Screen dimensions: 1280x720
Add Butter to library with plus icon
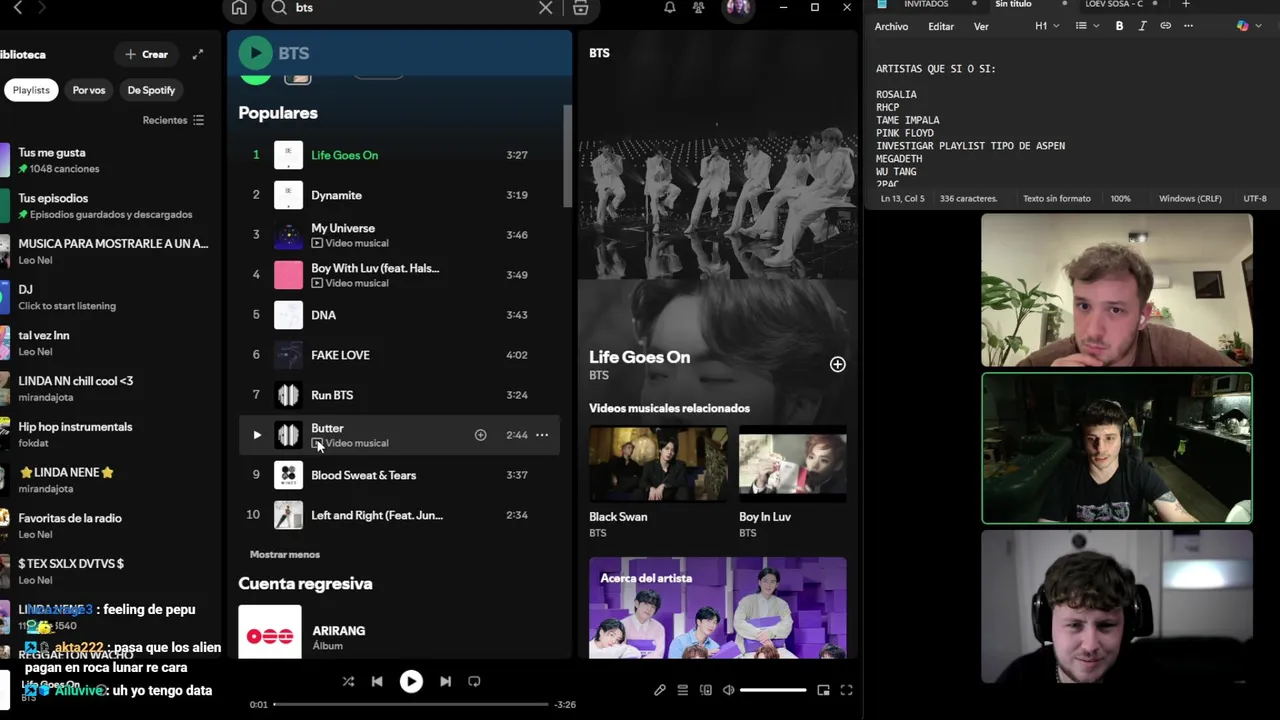point(480,435)
